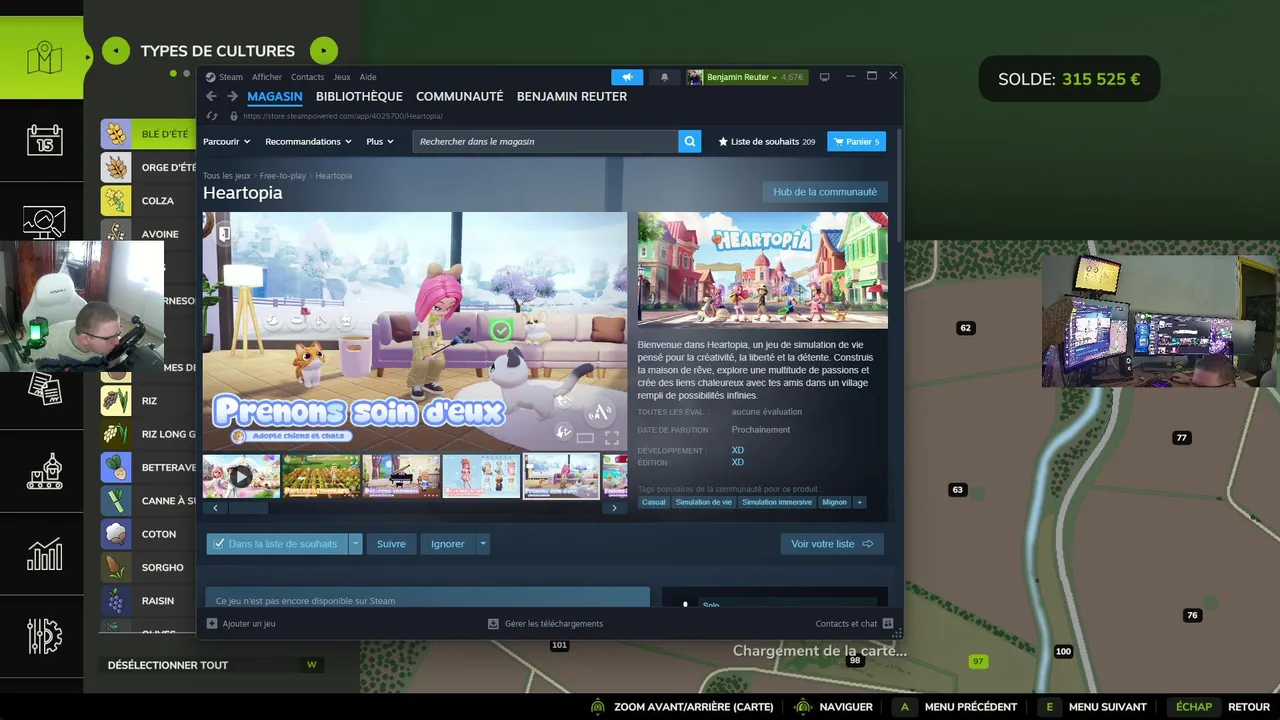Open the wishlist button dropdown arrow
The height and width of the screenshot is (720, 1280).
tap(355, 544)
